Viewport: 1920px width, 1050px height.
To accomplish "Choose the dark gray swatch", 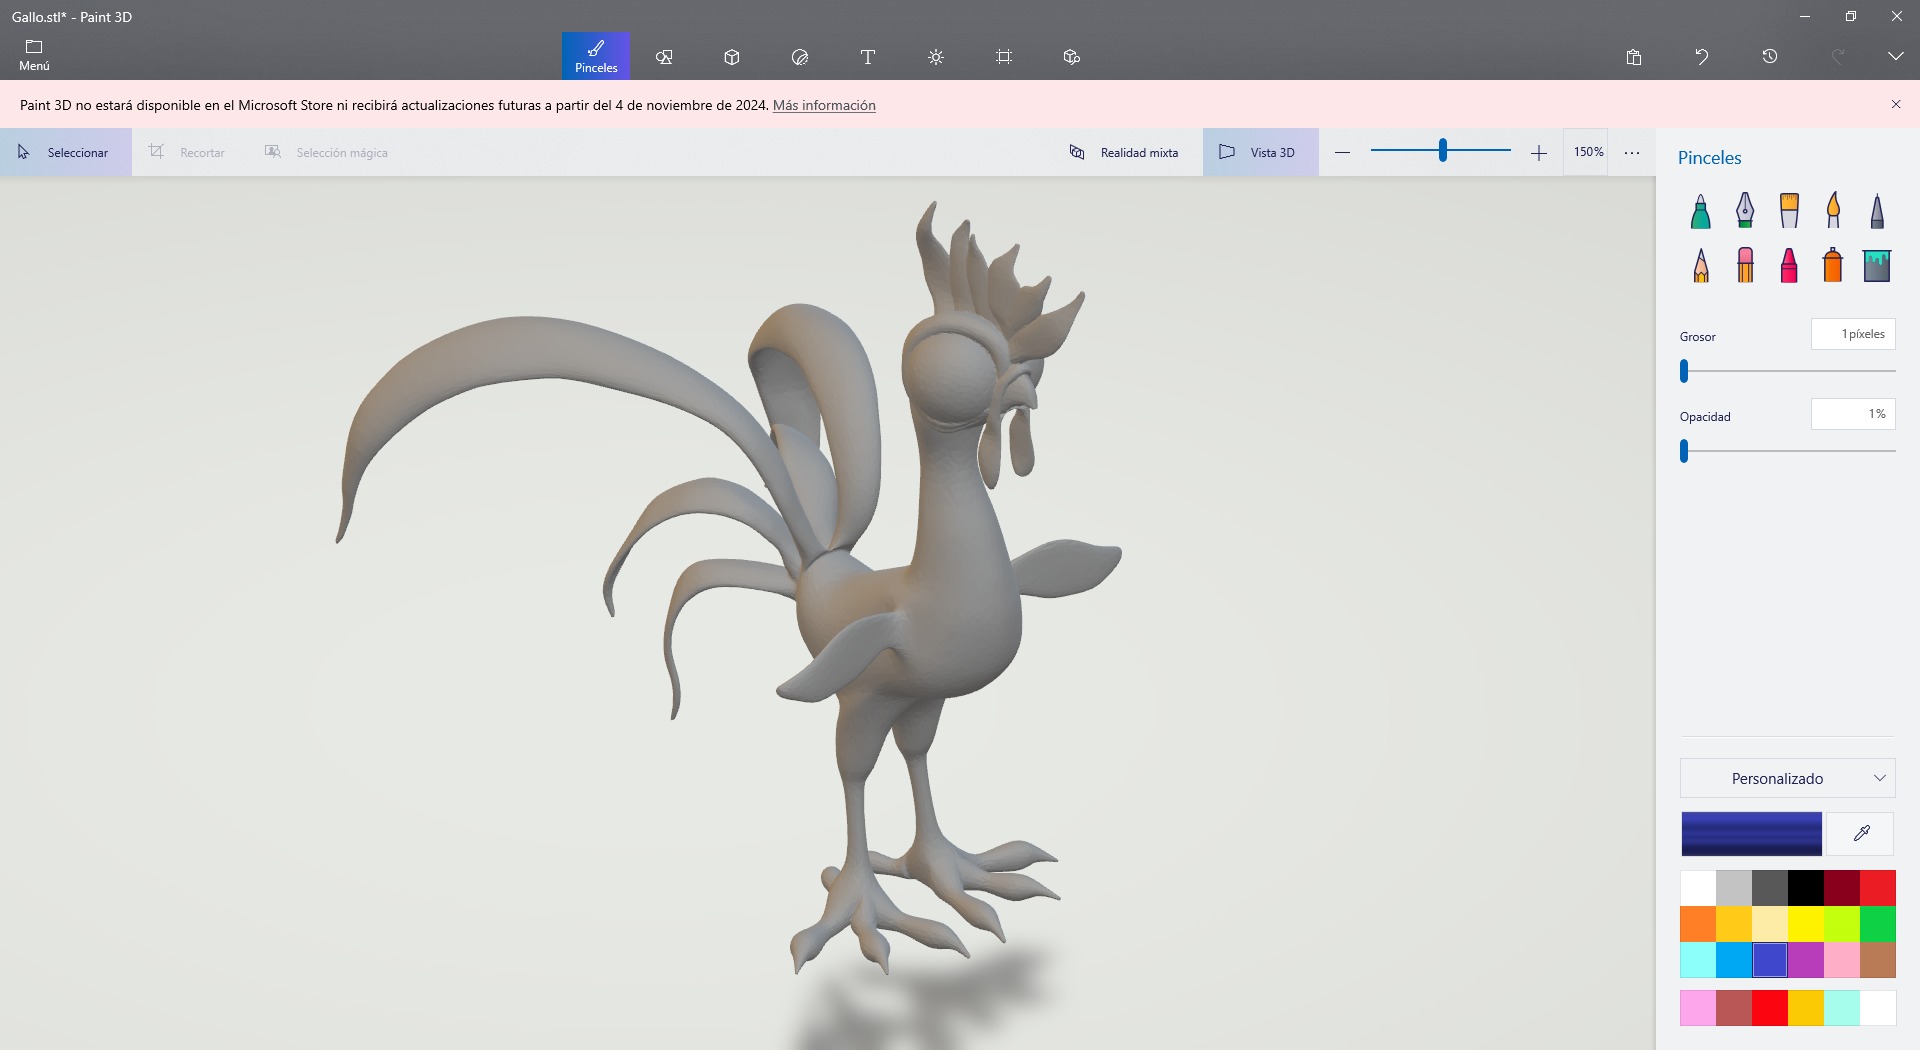I will (x=1770, y=888).
